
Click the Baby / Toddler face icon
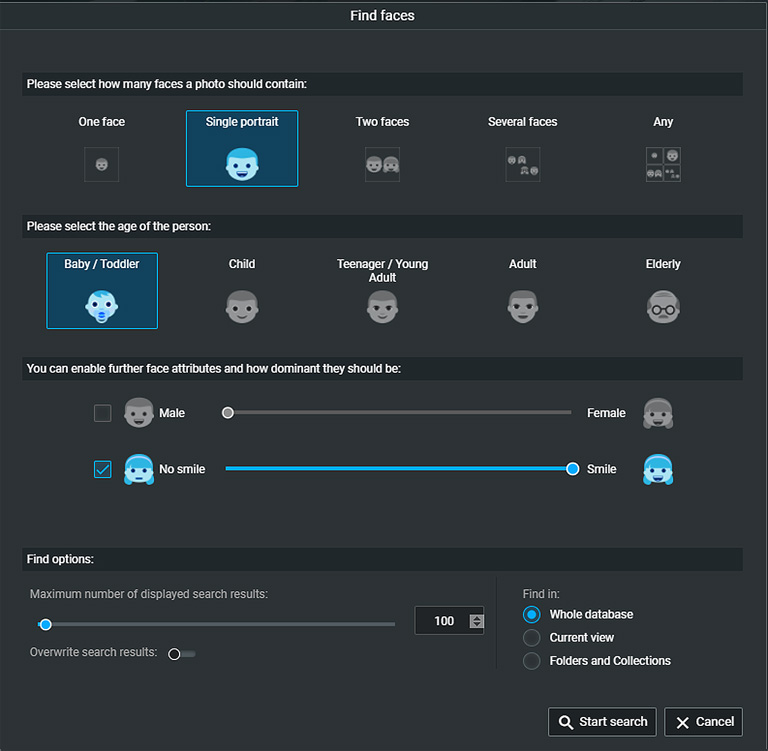[x=101, y=307]
